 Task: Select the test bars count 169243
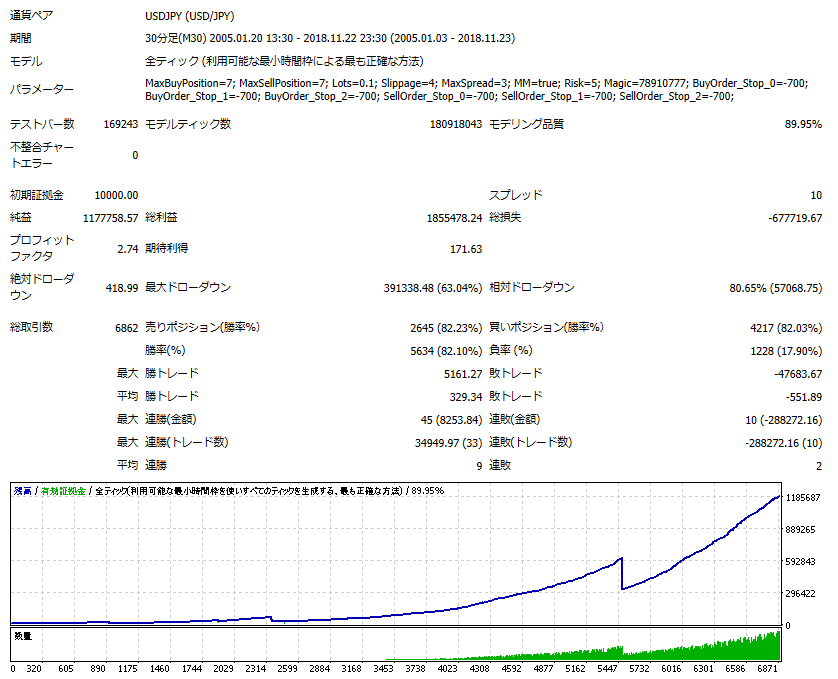click(121, 125)
